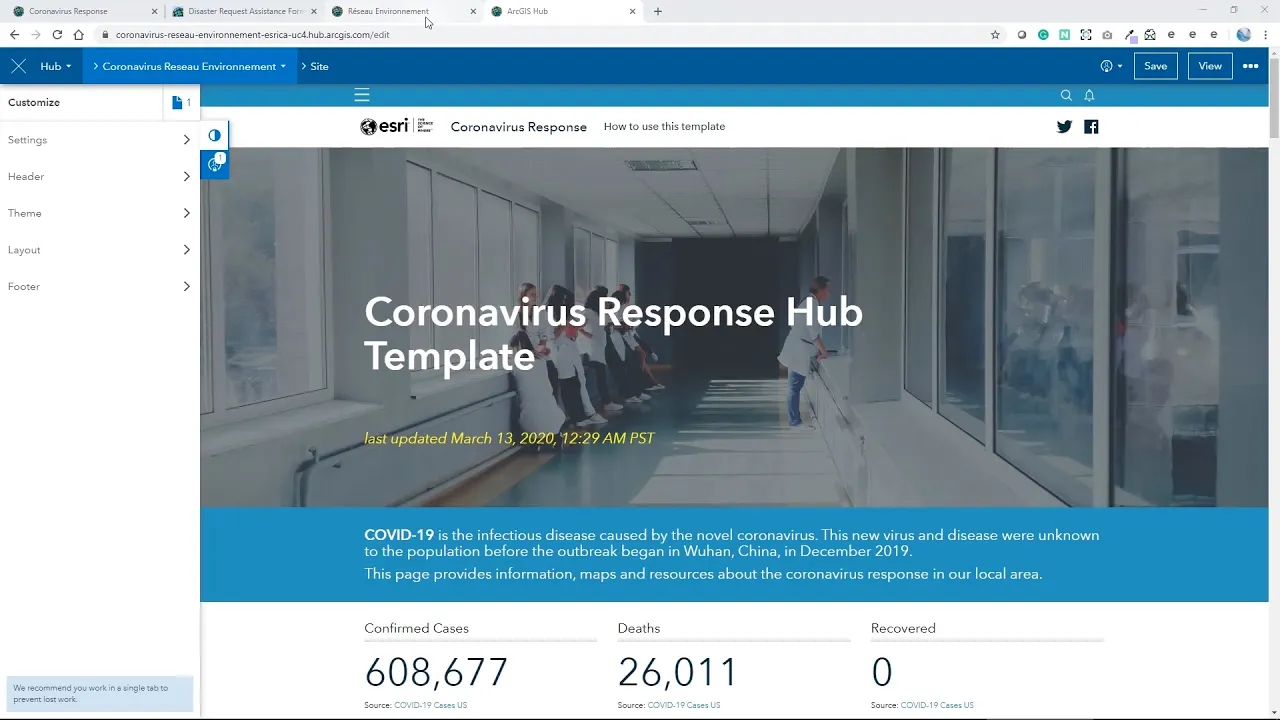Expand the Theme section

(x=99, y=213)
